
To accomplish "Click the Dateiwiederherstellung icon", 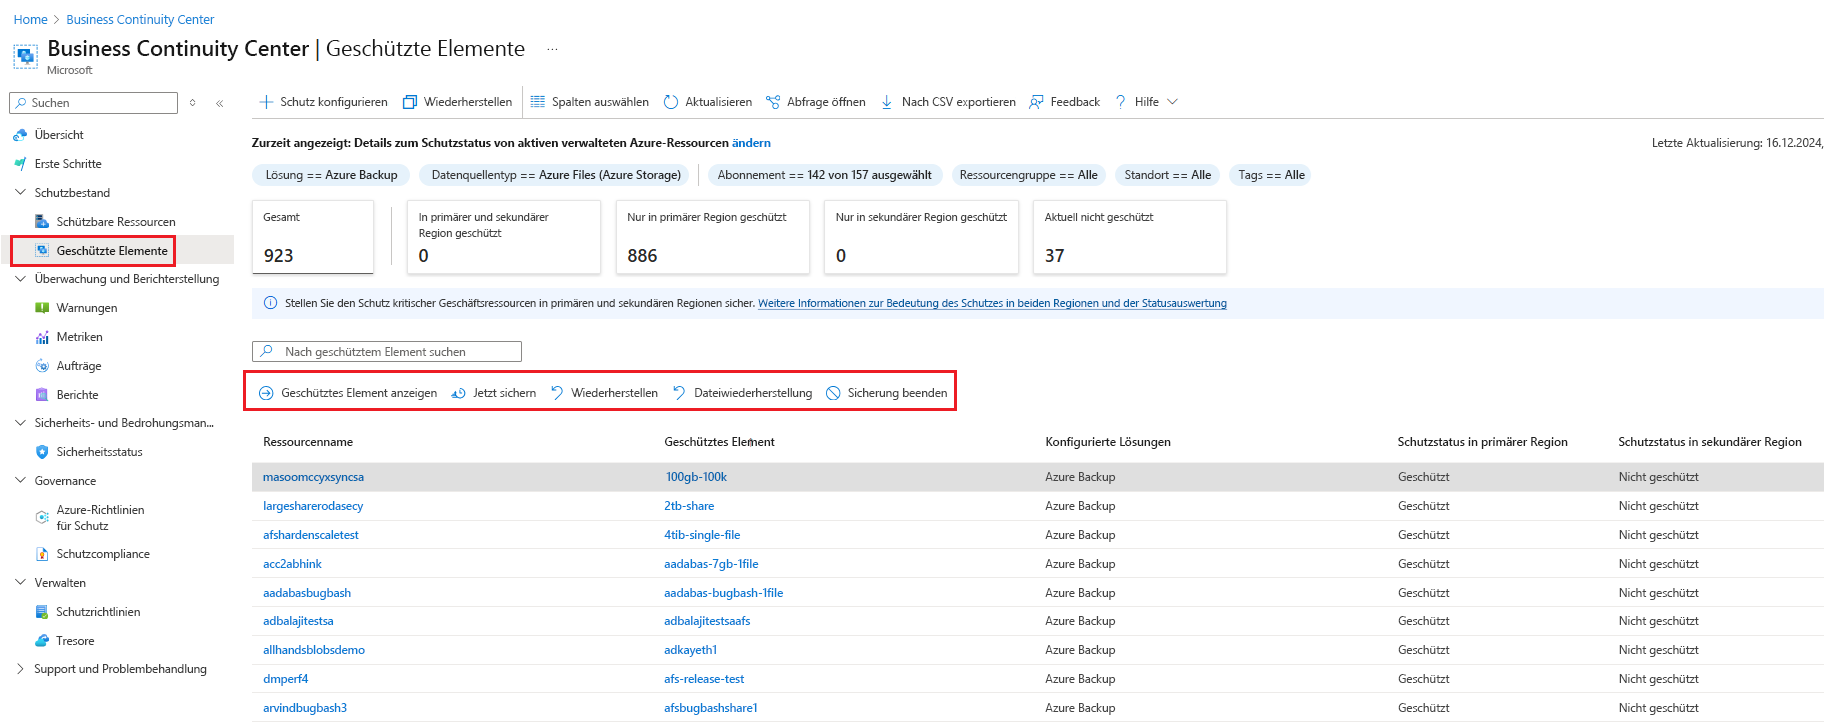I will click(680, 393).
